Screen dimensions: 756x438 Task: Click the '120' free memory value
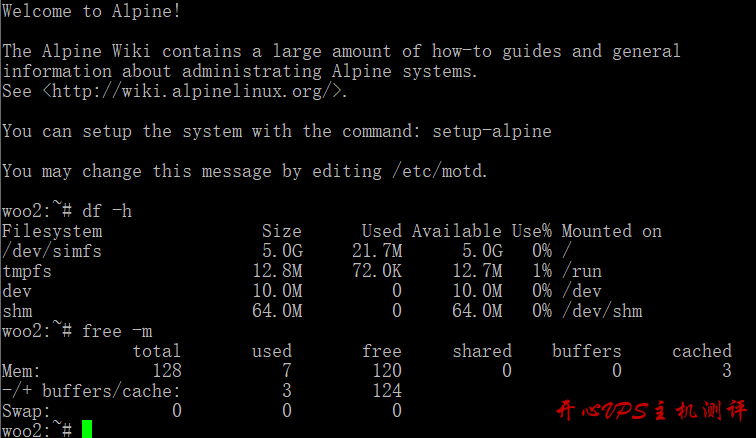[387, 371]
